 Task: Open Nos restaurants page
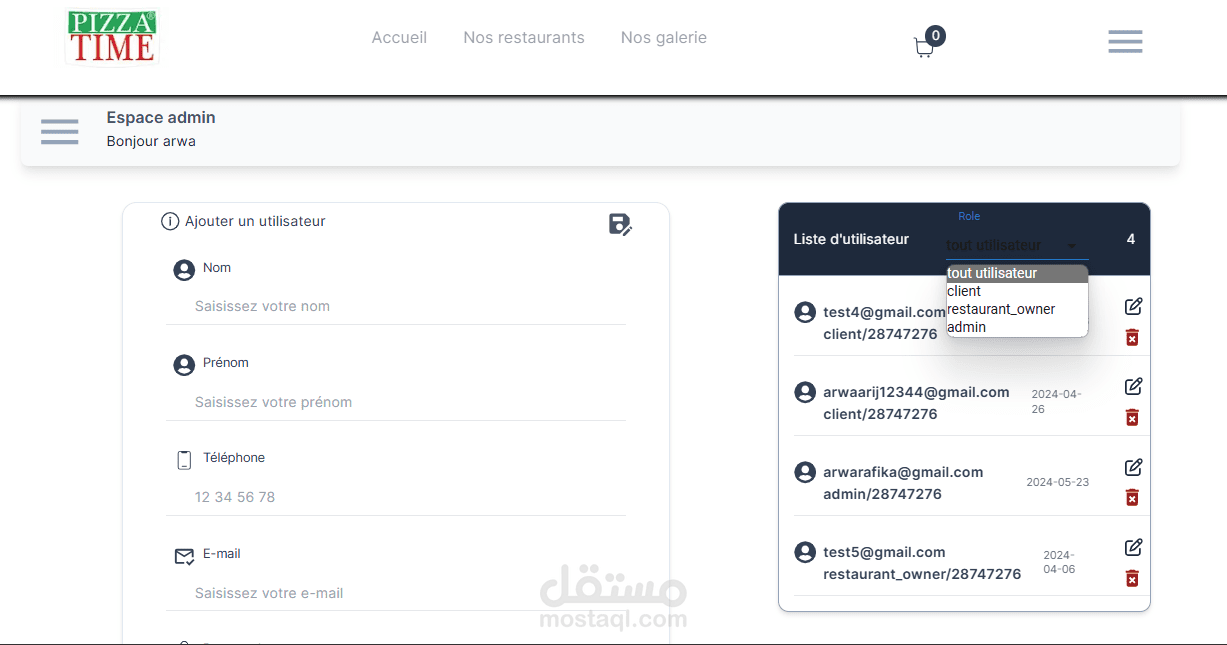tap(524, 37)
